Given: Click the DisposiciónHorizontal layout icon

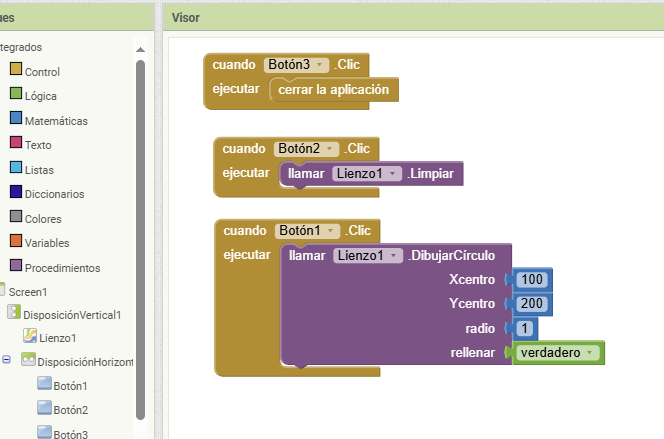Looking at the screenshot, I should pos(28,359).
